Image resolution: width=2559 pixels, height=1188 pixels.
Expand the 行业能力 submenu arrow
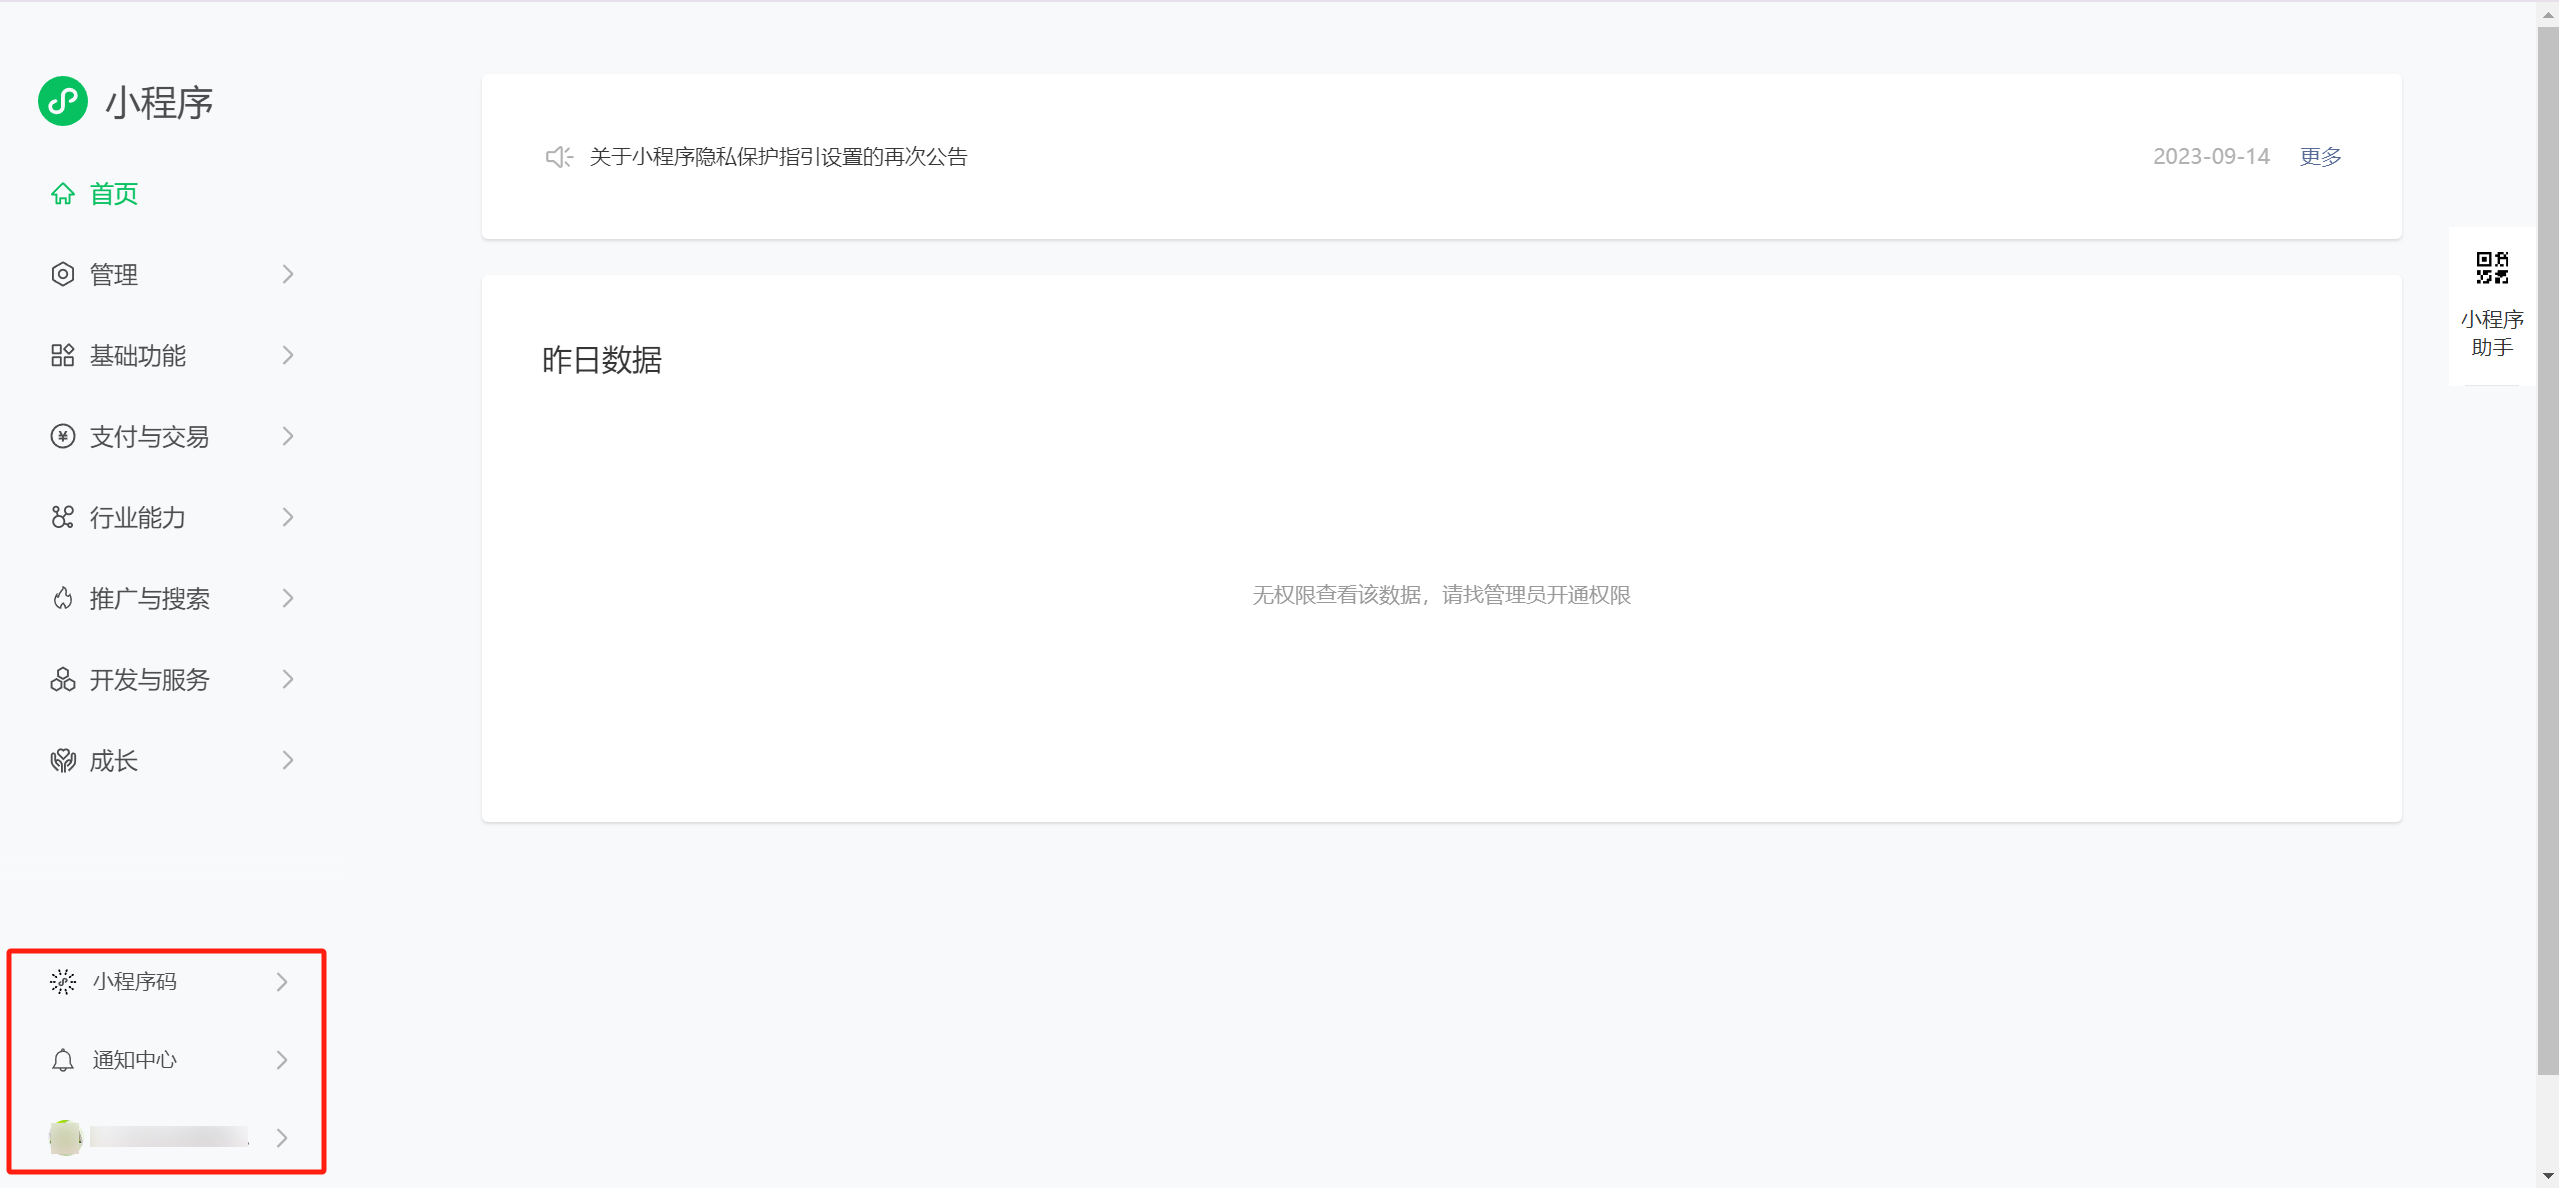click(288, 517)
